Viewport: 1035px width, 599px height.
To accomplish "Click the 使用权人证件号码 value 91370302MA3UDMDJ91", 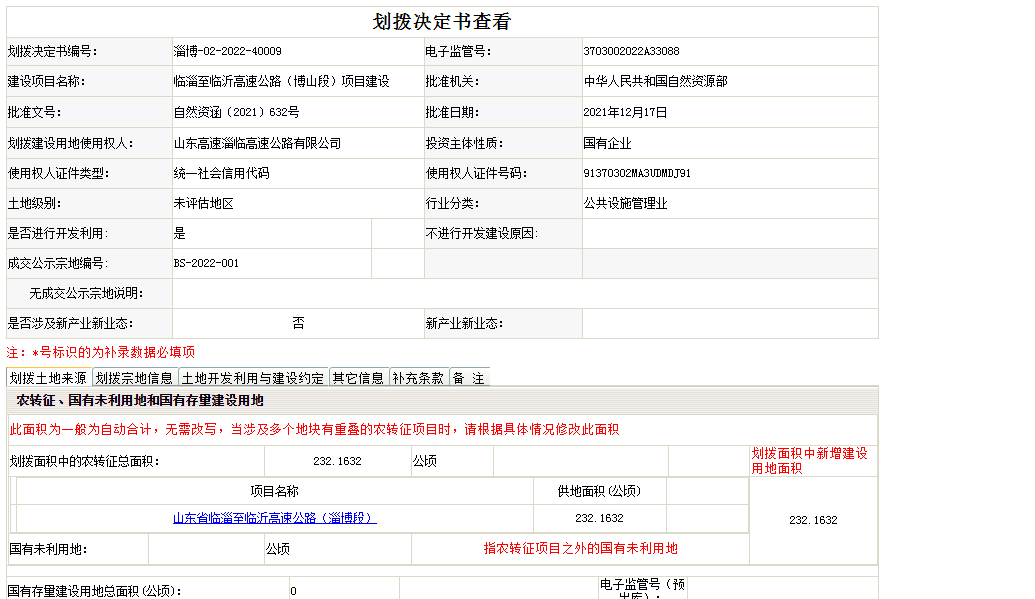I will 637,174.
